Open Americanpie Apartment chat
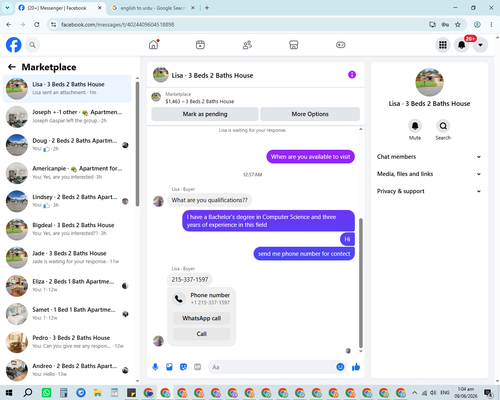 point(67,173)
